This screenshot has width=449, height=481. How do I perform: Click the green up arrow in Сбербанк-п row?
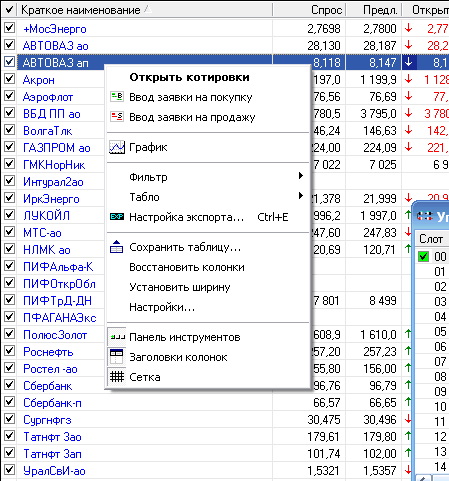tap(408, 402)
